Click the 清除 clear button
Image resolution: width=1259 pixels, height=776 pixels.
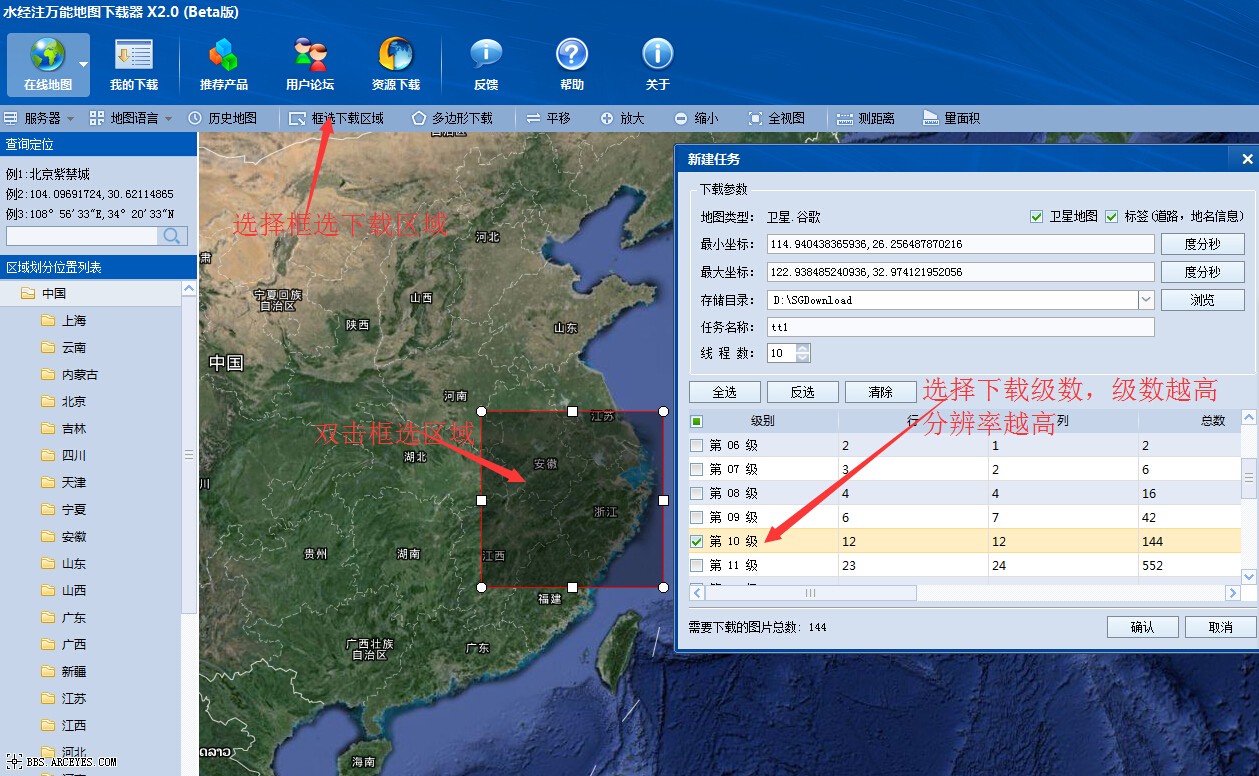coord(880,392)
